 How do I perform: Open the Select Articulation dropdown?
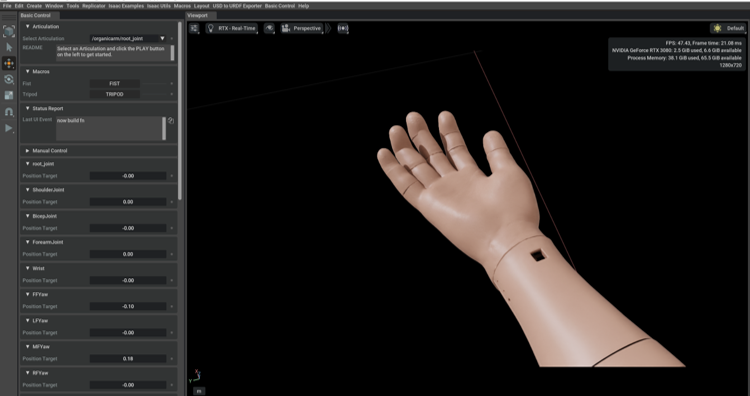click(128, 38)
